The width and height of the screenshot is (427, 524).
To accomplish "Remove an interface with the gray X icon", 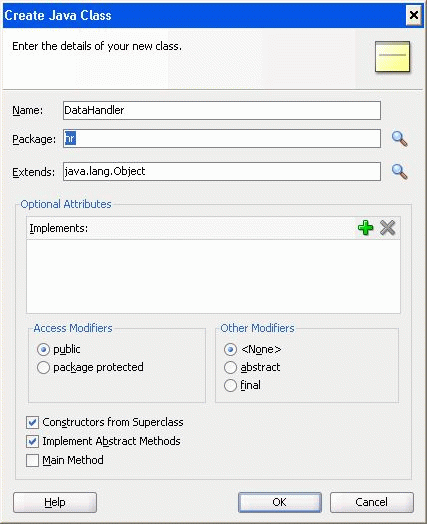I will pyautogui.click(x=388, y=228).
